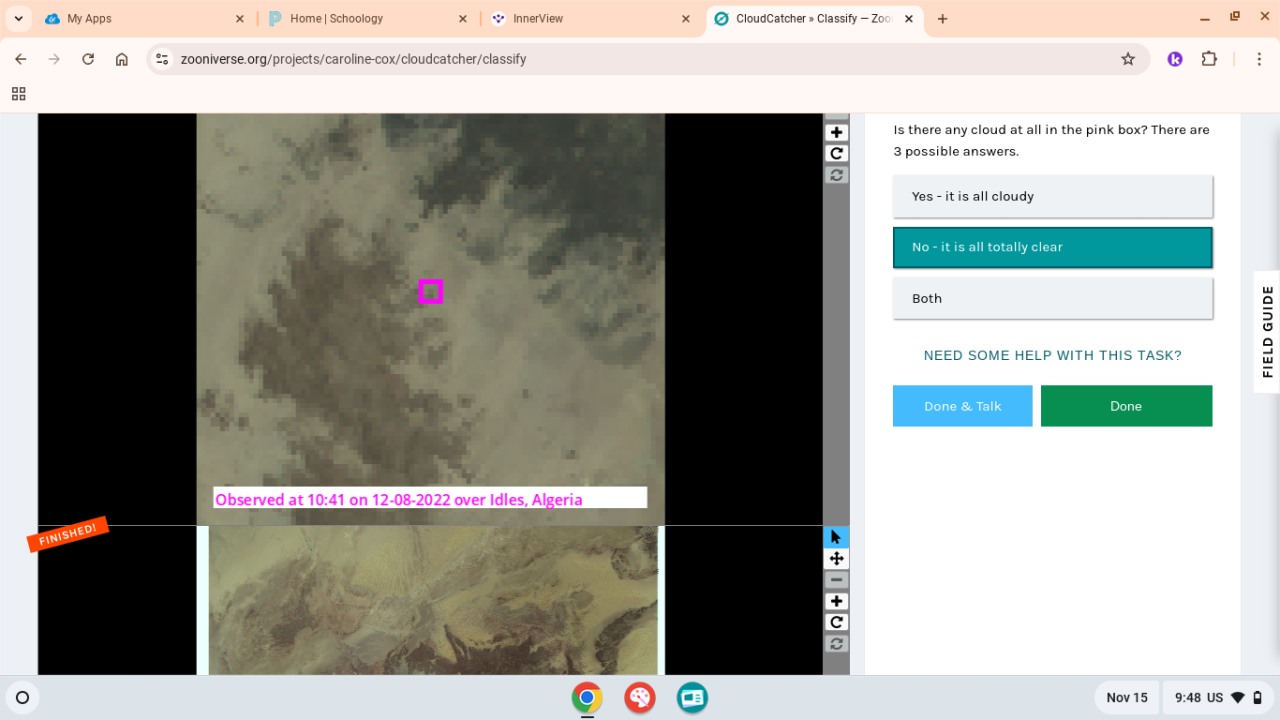View site information icon in address bar
The image size is (1280, 720).
point(163,59)
